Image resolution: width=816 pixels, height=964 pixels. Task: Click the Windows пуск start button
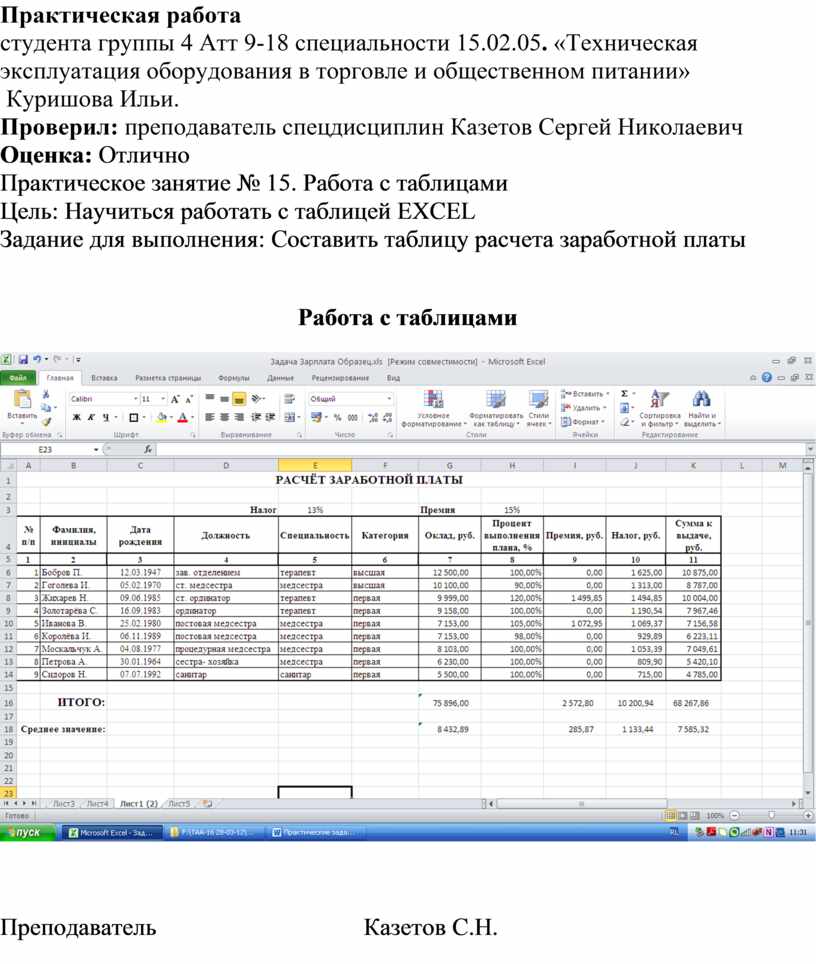pyautogui.click(x=28, y=832)
